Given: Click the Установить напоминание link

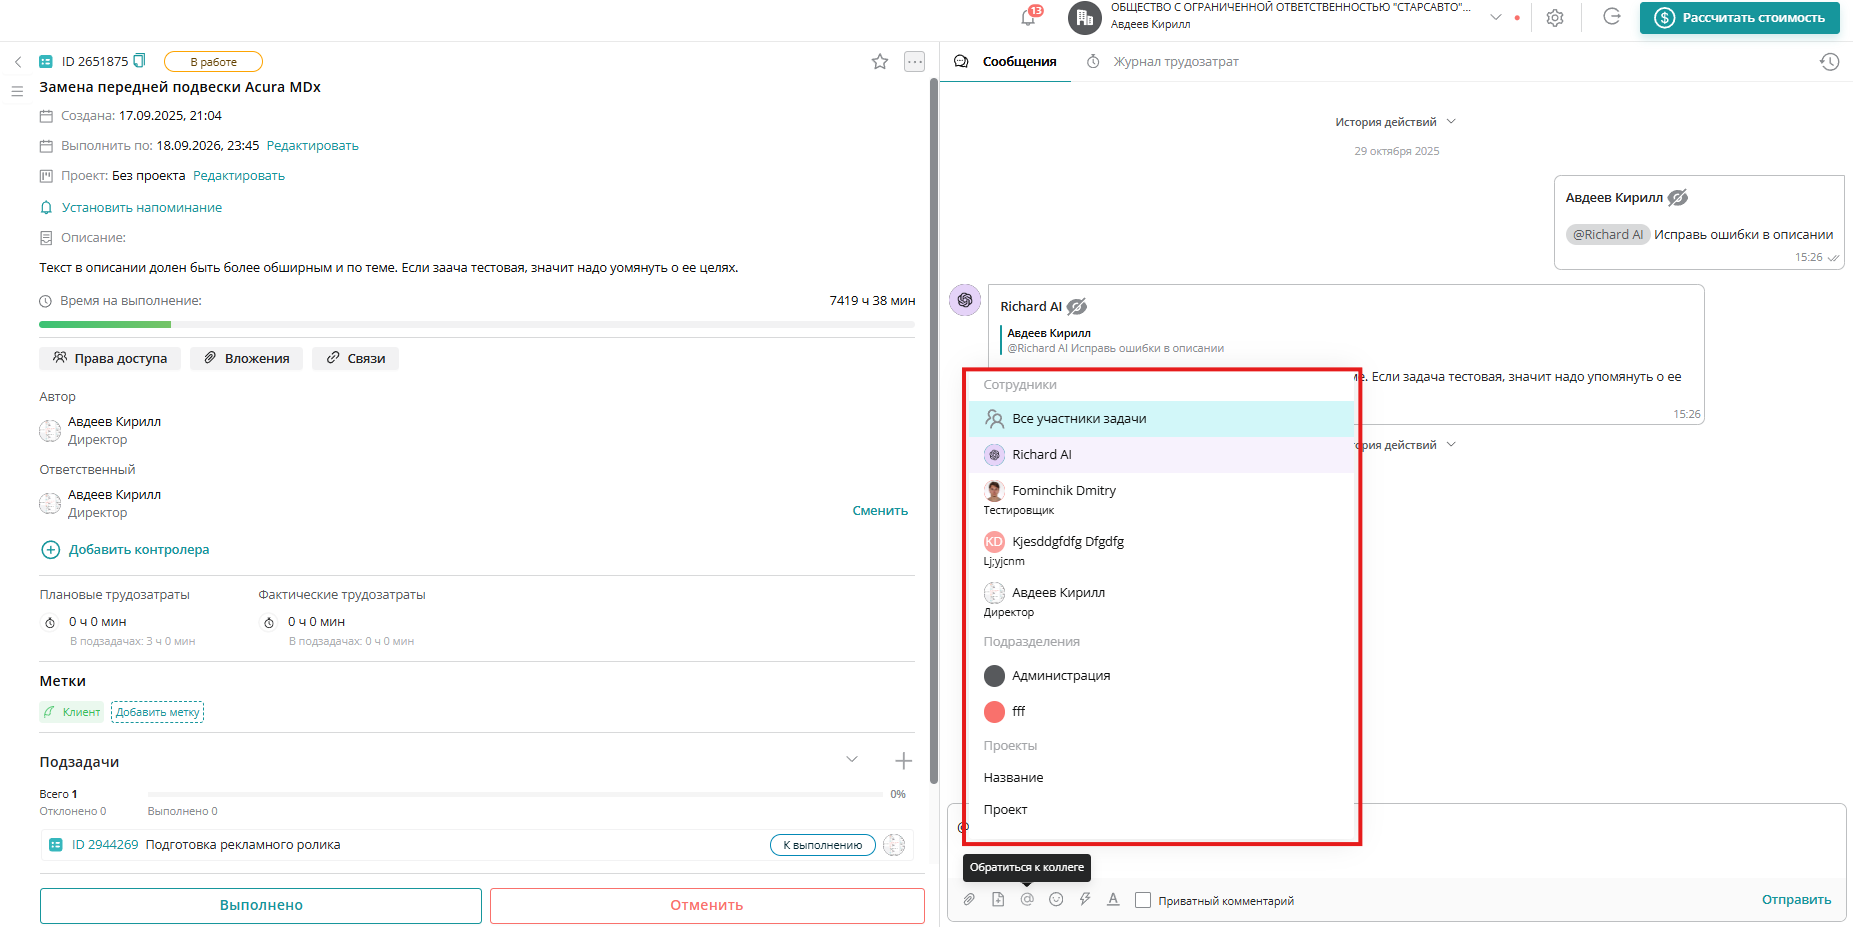Looking at the screenshot, I should click(142, 208).
